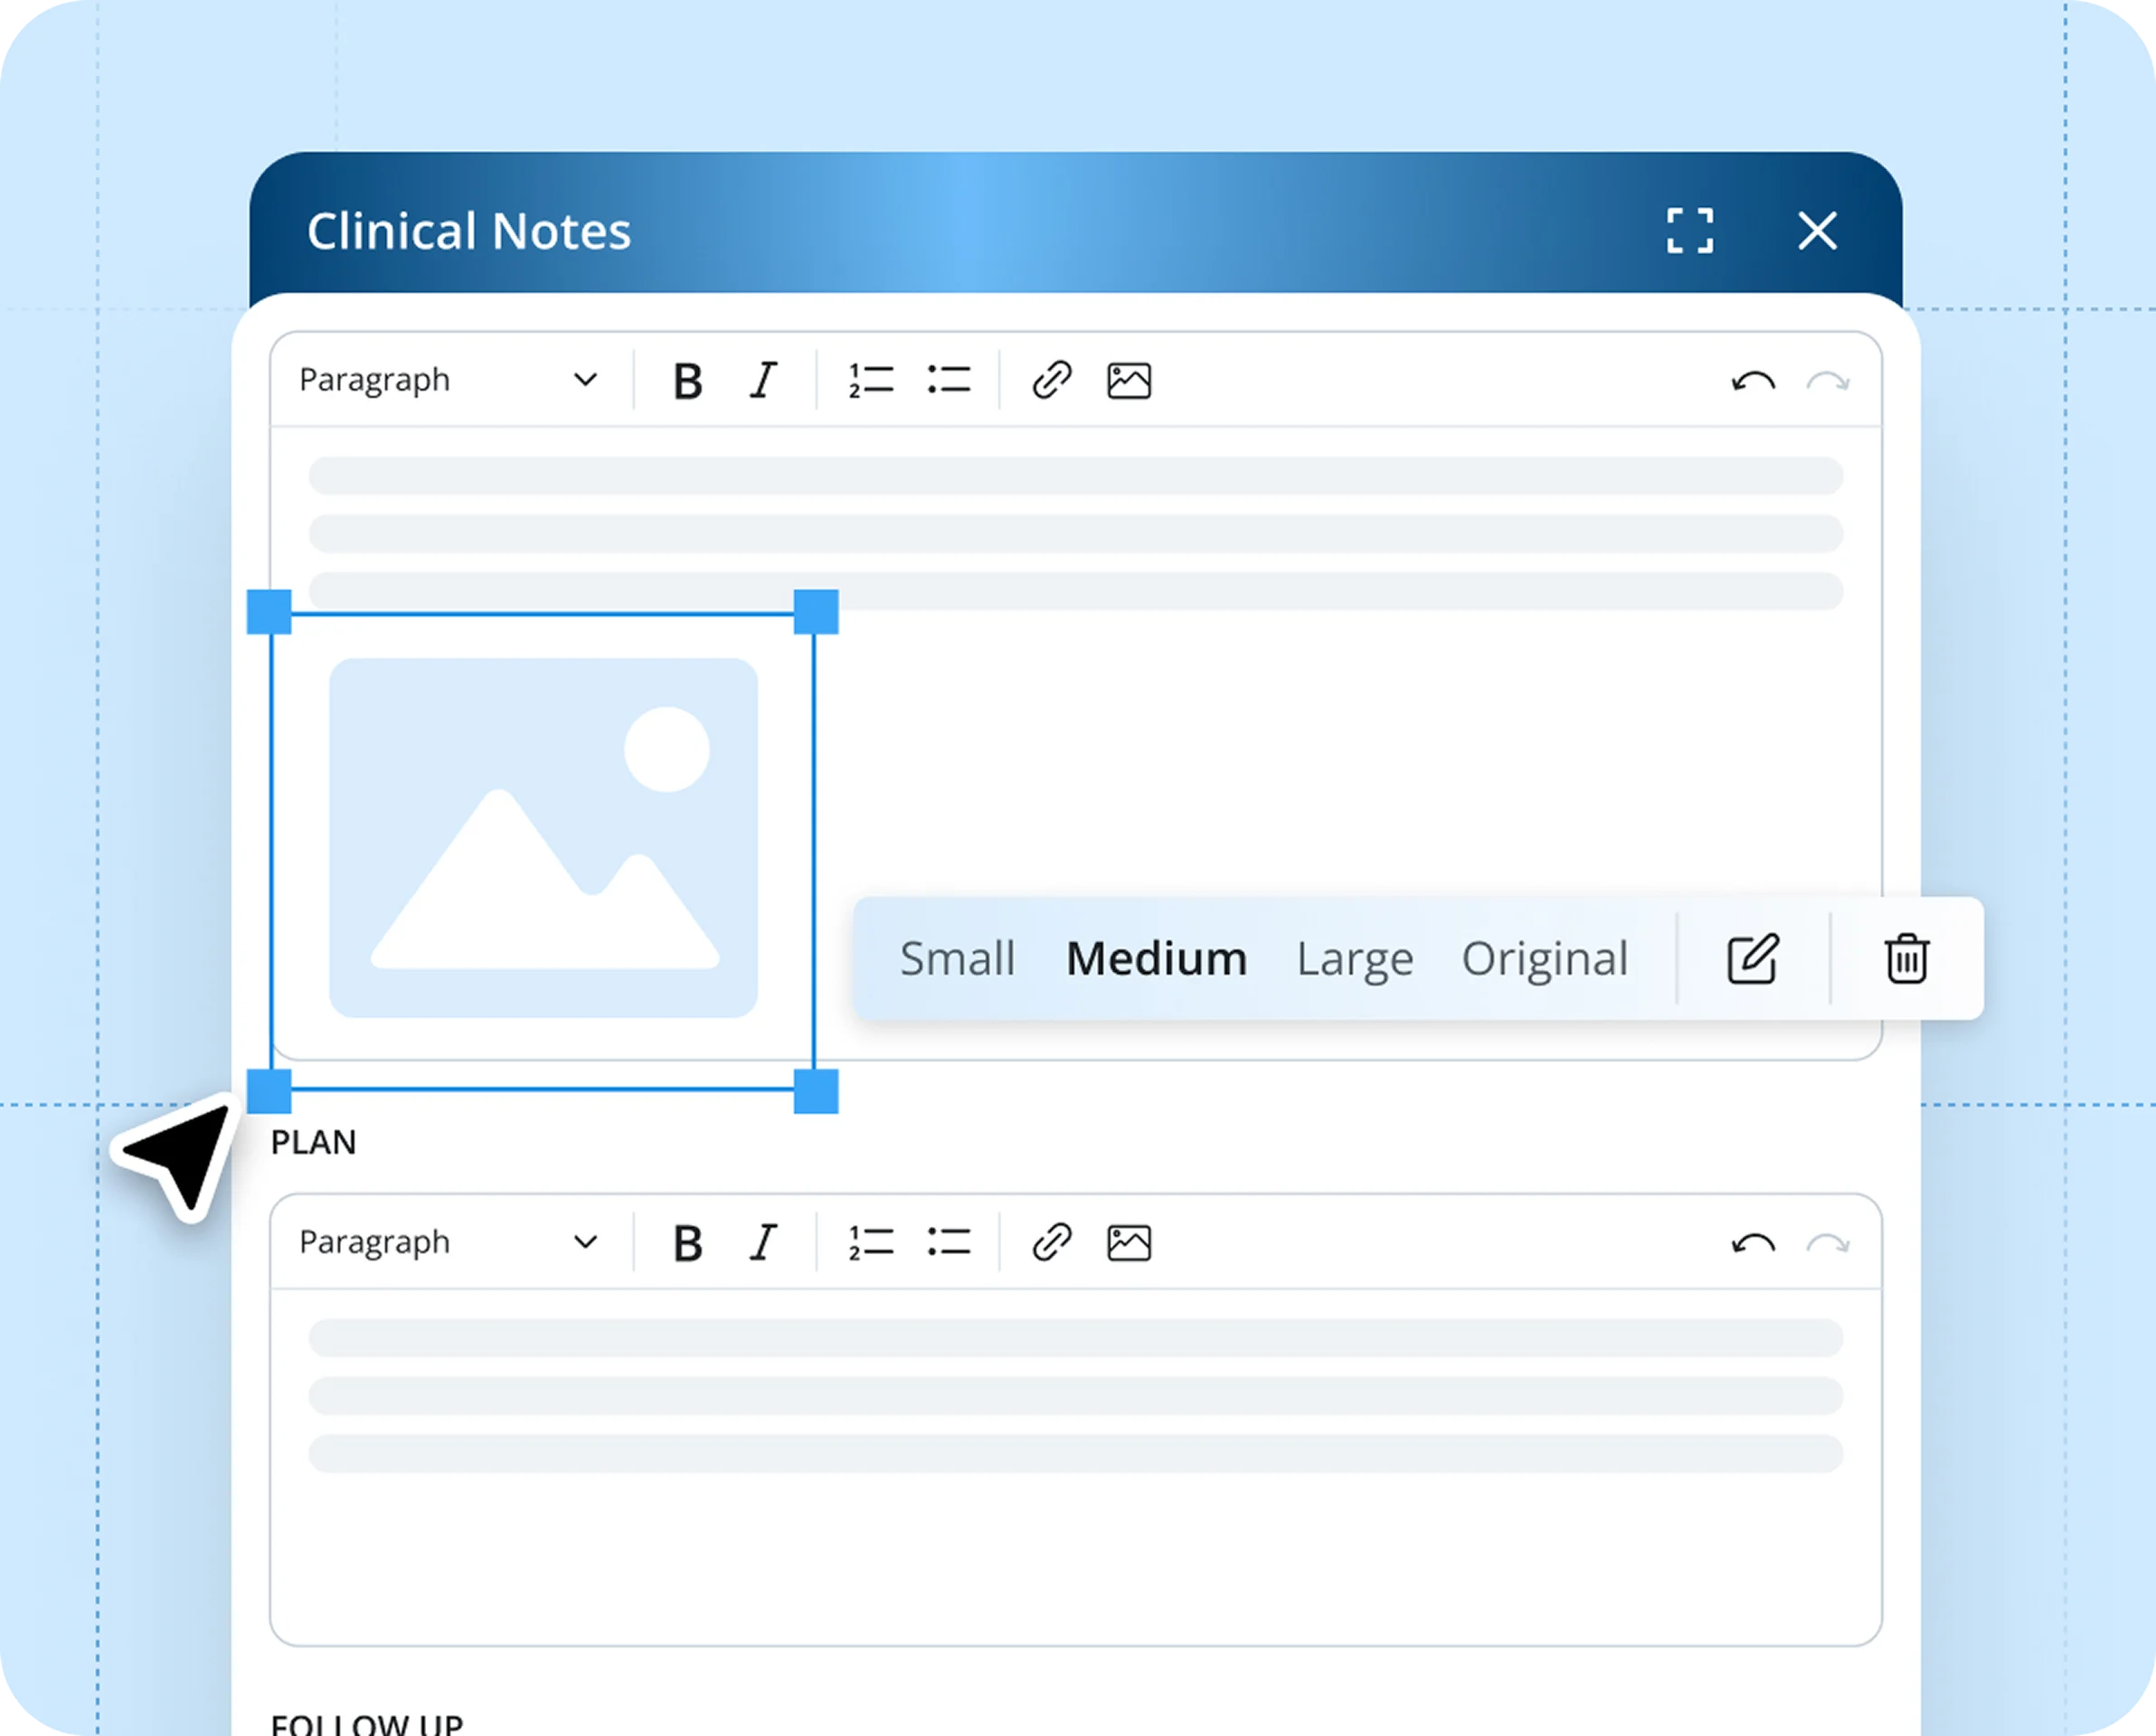2156x1736 pixels.
Task: Open Paragraph style dropdown in the Plan editor
Action: (448, 1243)
